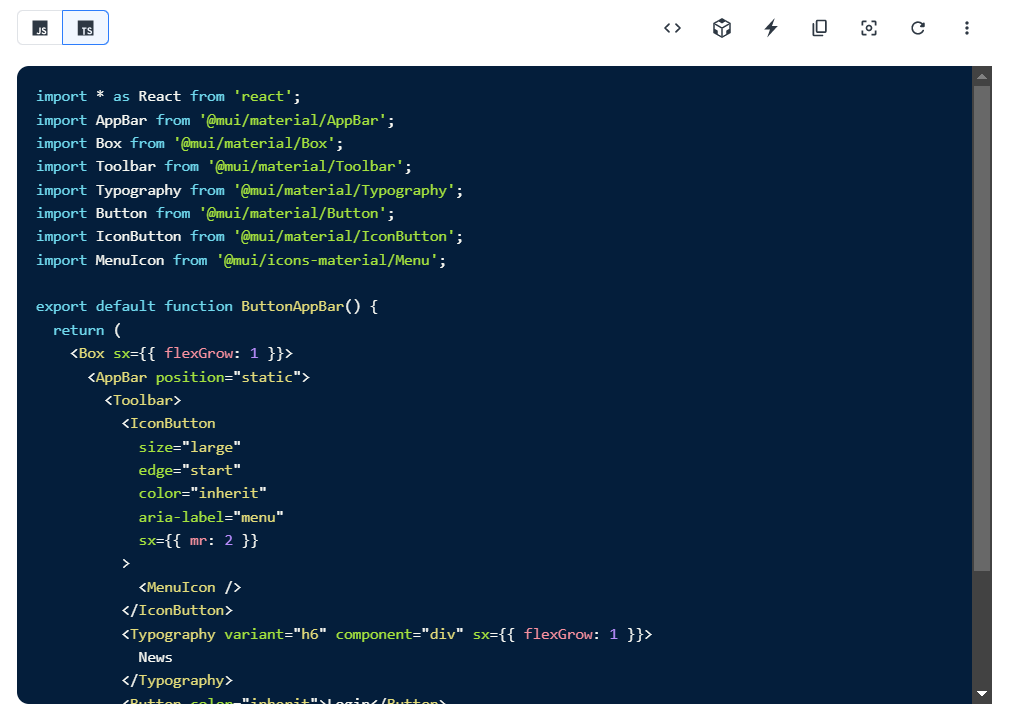
Task: Click the function name ButtonAppBar
Action: pyautogui.click(x=292, y=307)
